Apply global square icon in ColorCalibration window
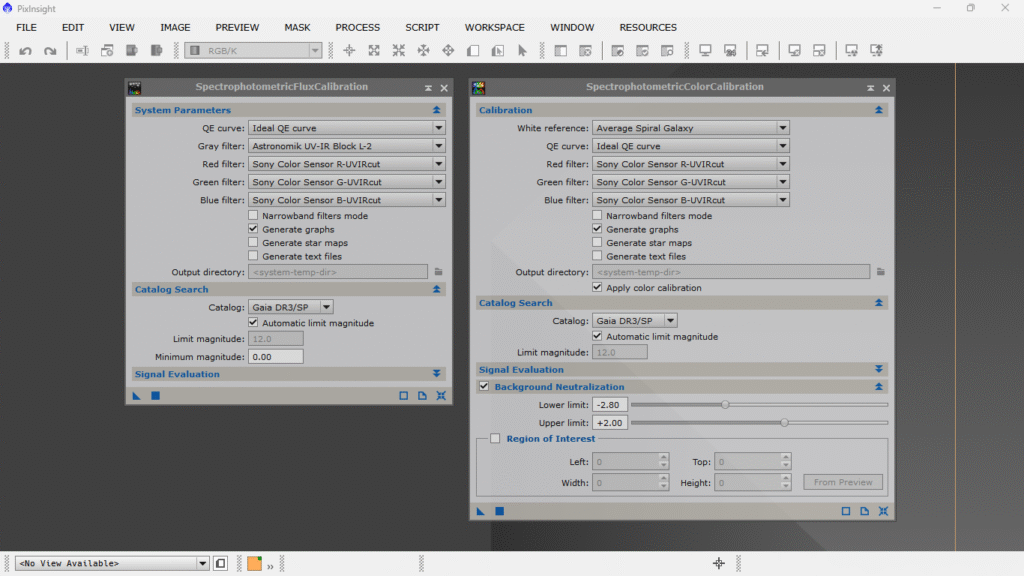This screenshot has width=1024, height=576. pyautogui.click(x=500, y=511)
